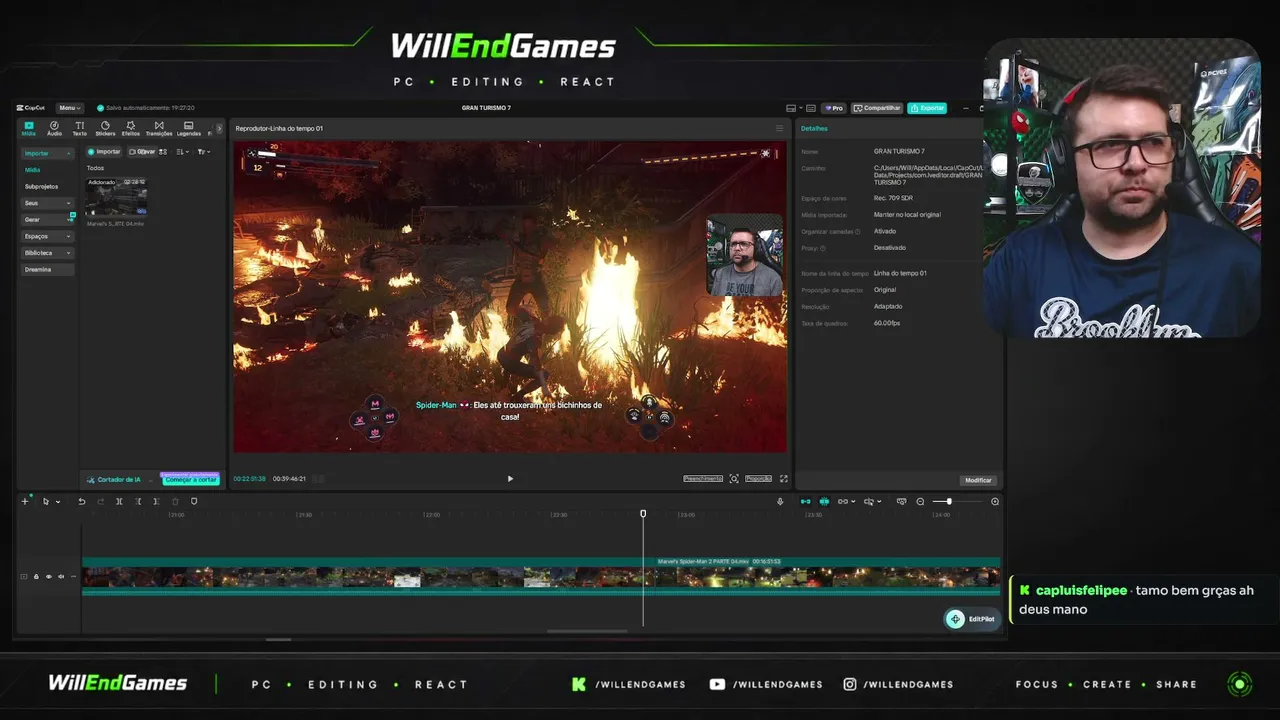Open the keyboard shortcuts icon in title bar
The height and width of the screenshot is (720, 1280).
click(811, 108)
